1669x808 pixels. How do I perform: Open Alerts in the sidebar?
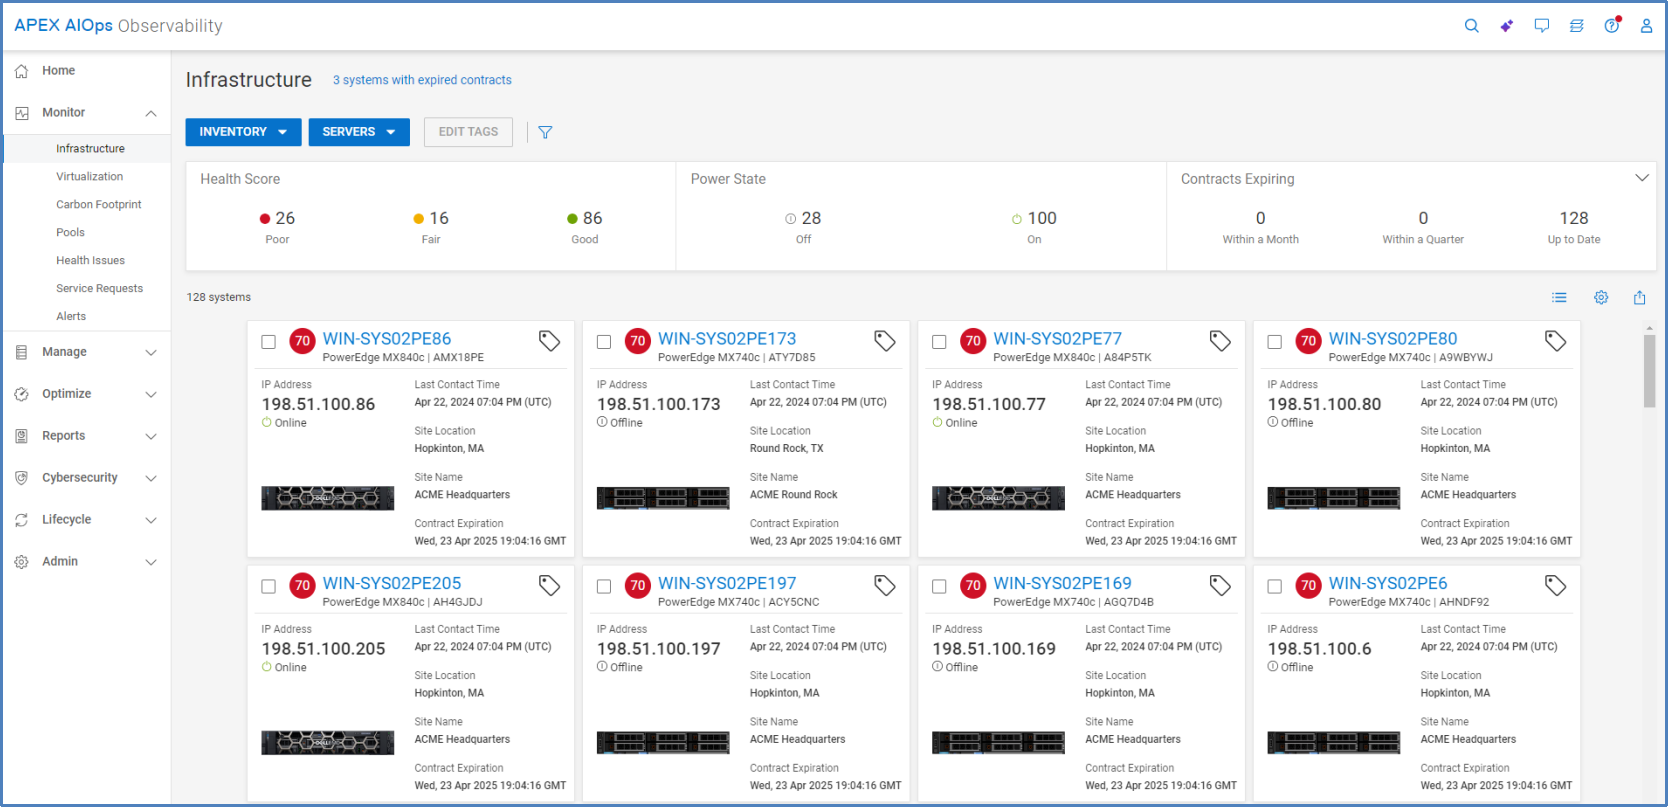click(71, 317)
